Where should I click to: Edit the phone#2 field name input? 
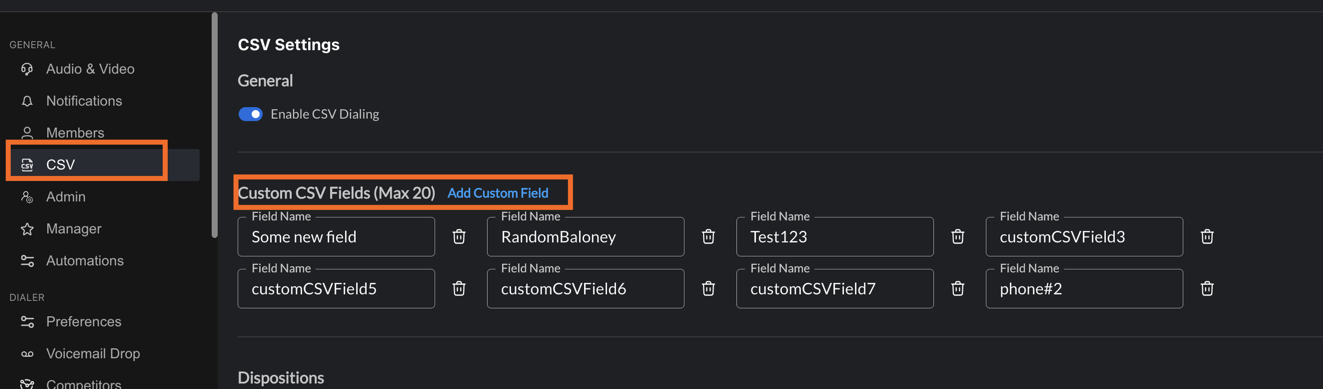pyautogui.click(x=1084, y=289)
